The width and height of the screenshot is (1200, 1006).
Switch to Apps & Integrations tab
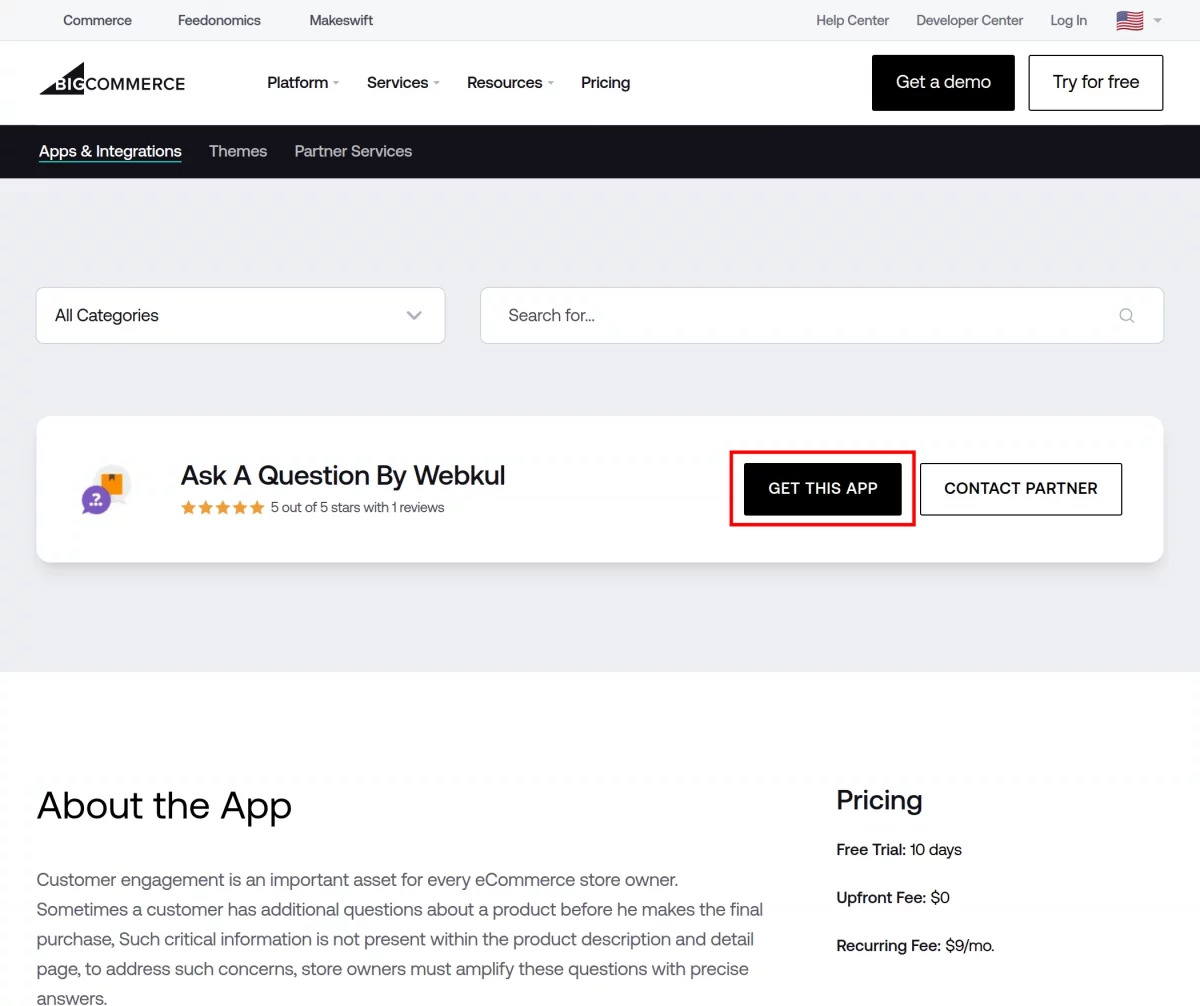110,152
